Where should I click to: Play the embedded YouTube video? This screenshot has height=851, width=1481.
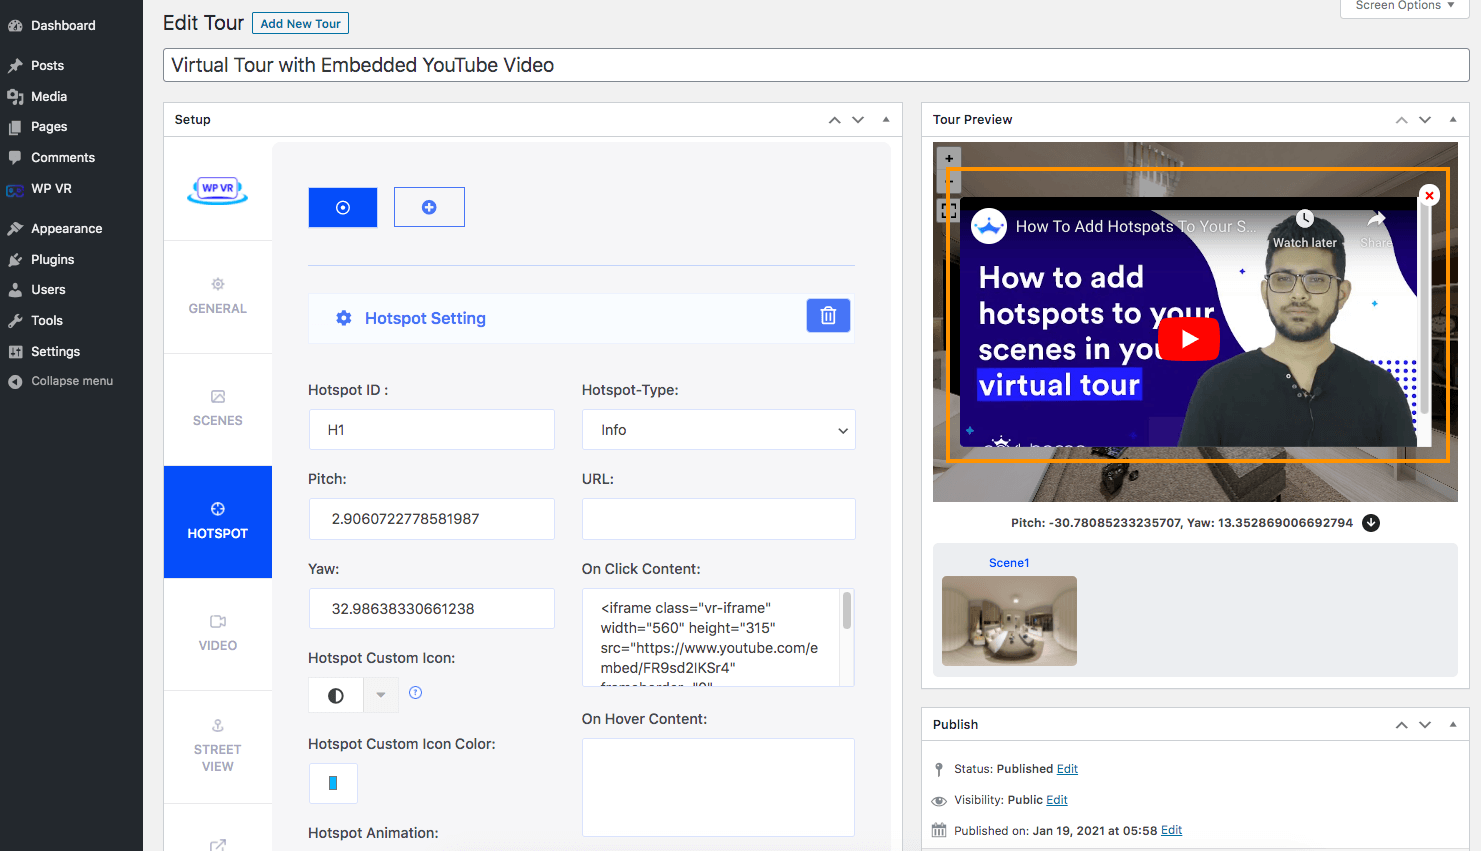coord(1189,339)
